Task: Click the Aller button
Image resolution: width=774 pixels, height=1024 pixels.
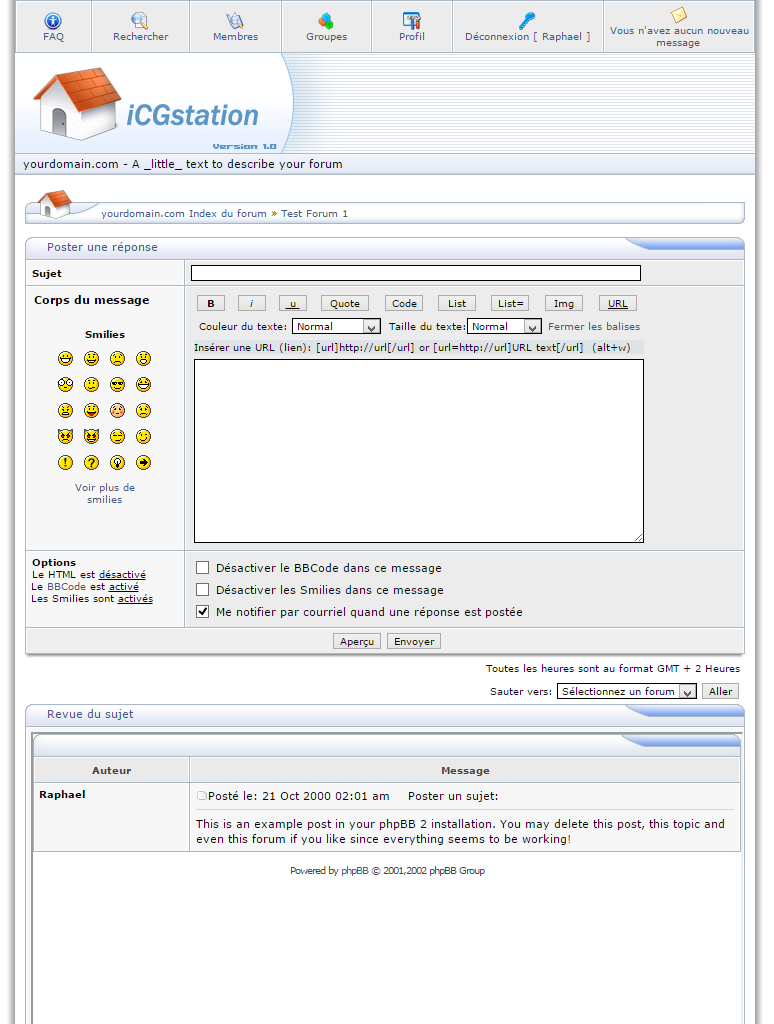Action: pos(720,691)
